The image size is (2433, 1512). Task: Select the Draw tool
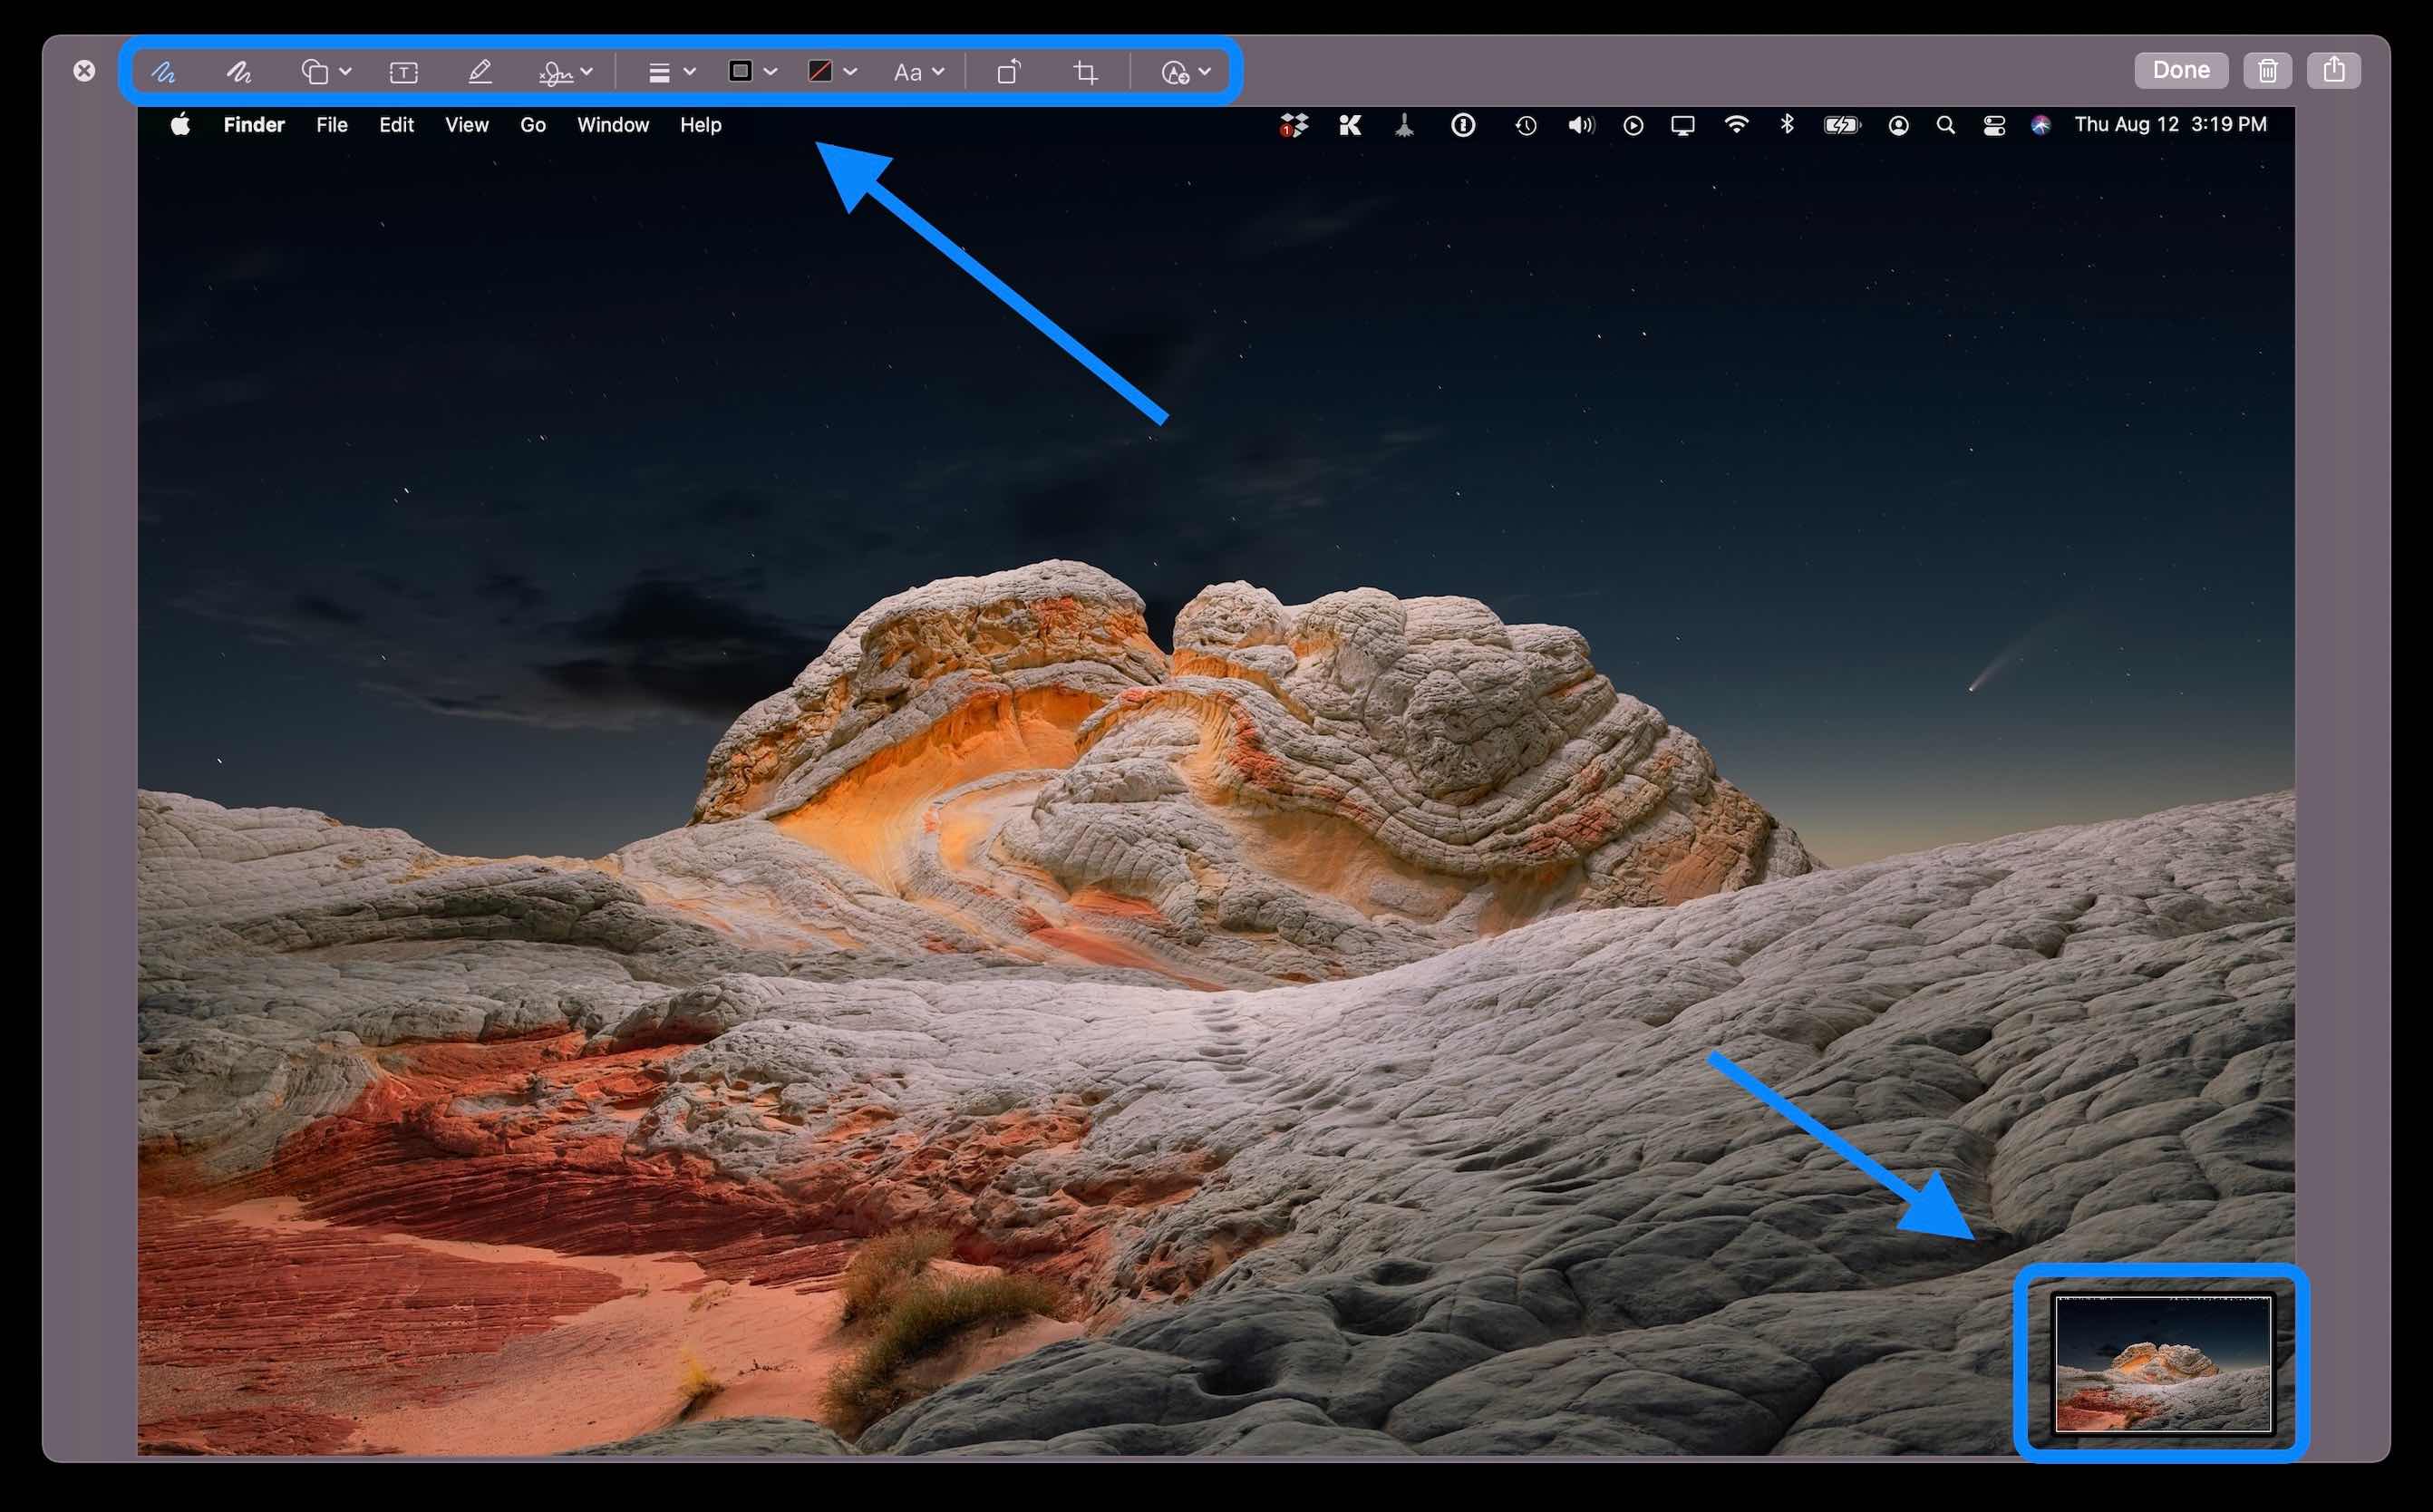(238, 71)
